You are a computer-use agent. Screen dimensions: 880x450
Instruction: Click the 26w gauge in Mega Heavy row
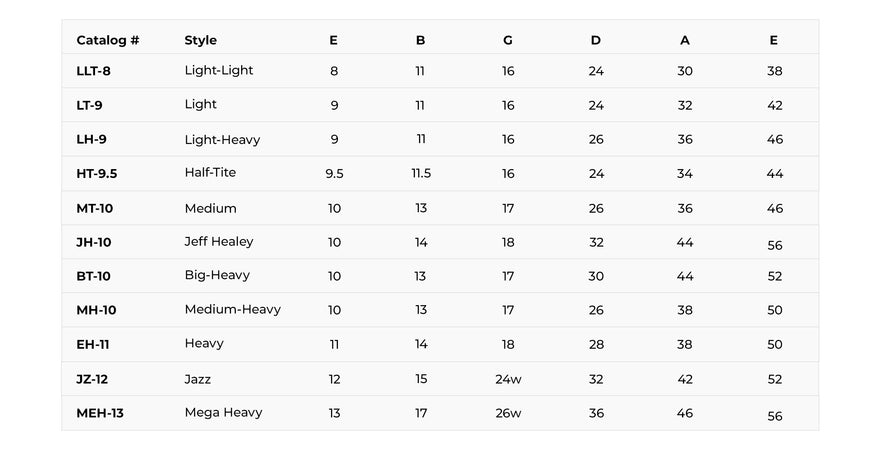coord(508,414)
